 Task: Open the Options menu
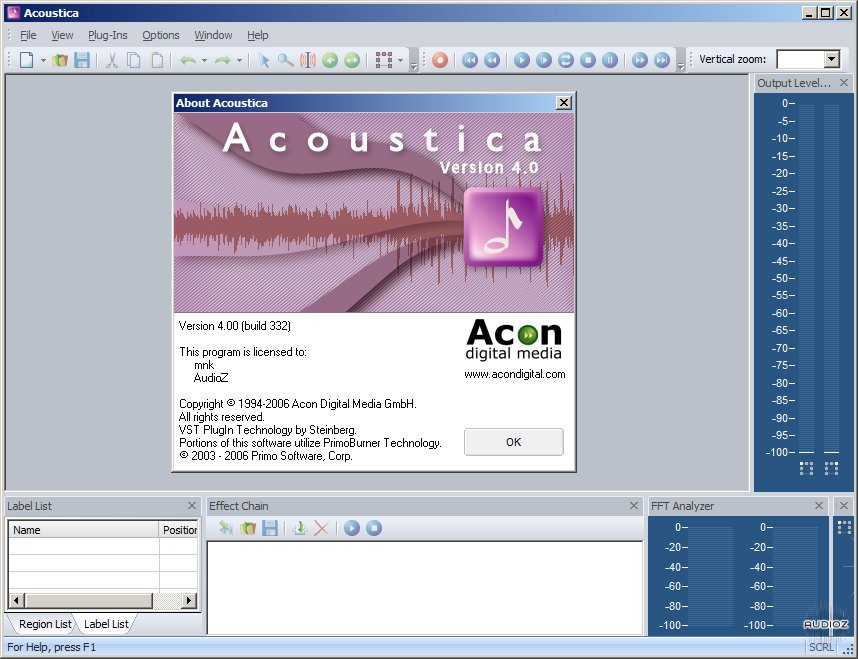click(161, 35)
